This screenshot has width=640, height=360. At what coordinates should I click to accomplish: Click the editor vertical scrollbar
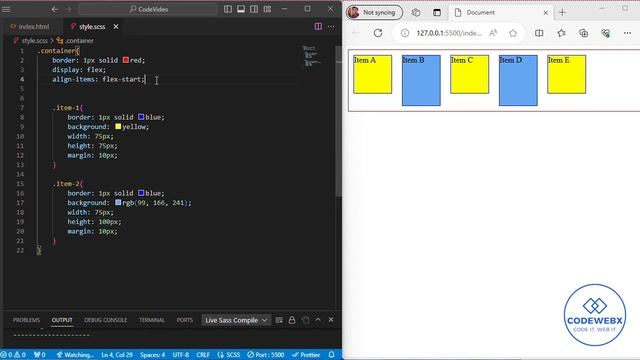338,122
